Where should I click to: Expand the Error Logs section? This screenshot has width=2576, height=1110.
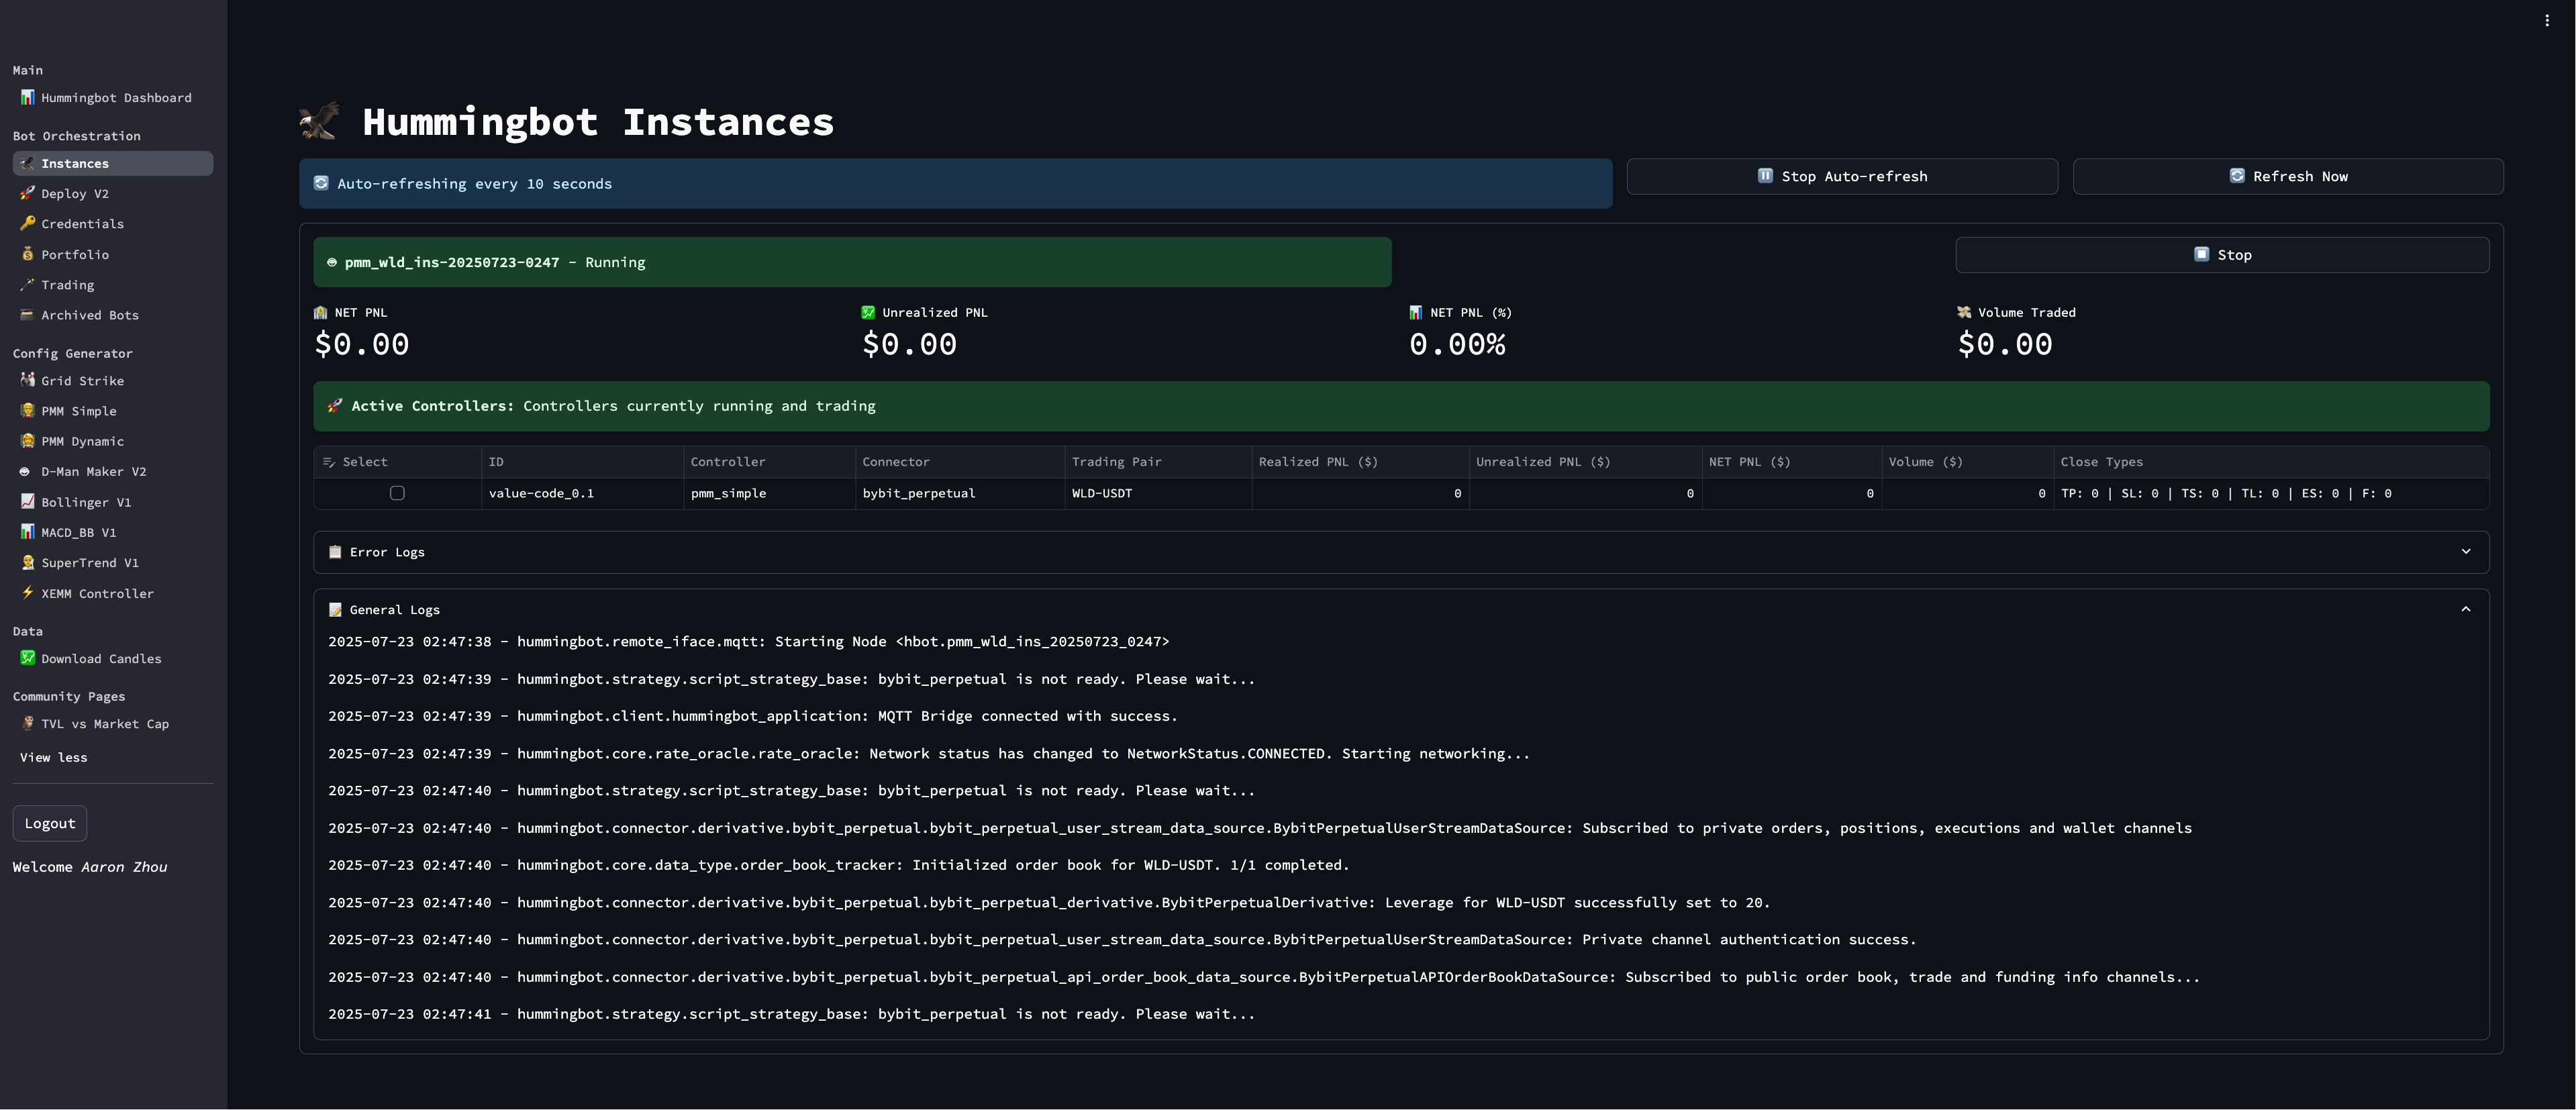pos(1401,552)
